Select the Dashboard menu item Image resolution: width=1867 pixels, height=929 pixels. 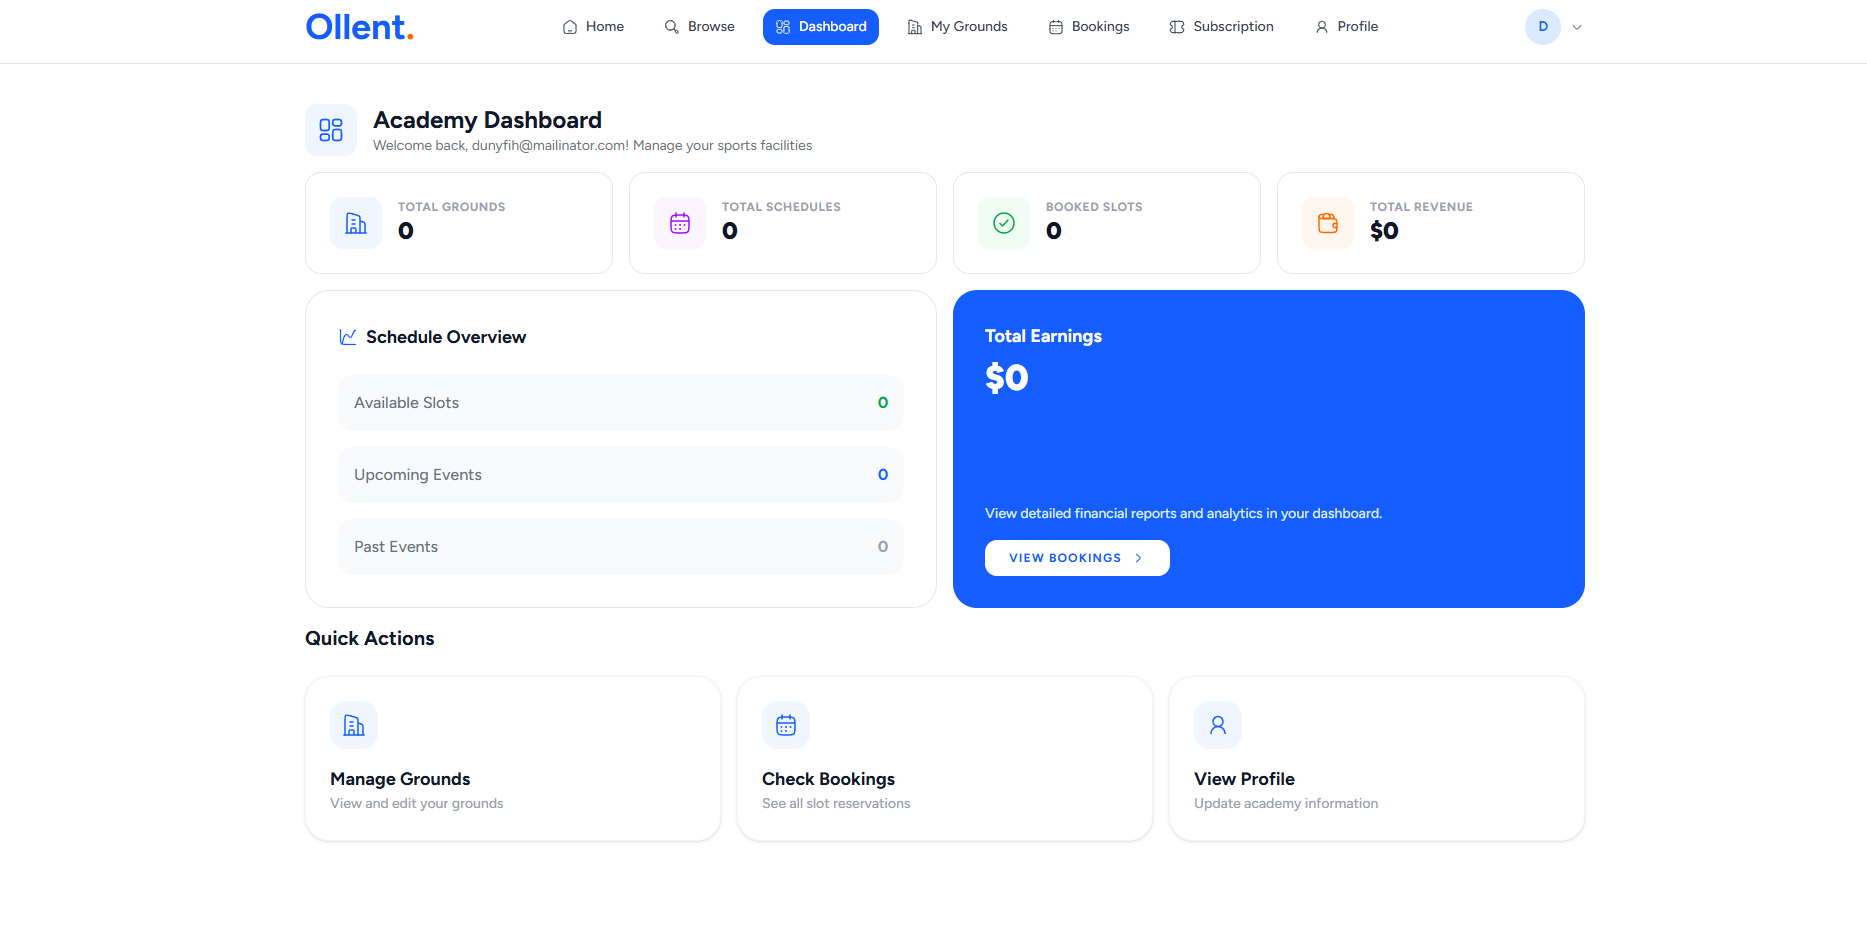pyautogui.click(x=821, y=27)
